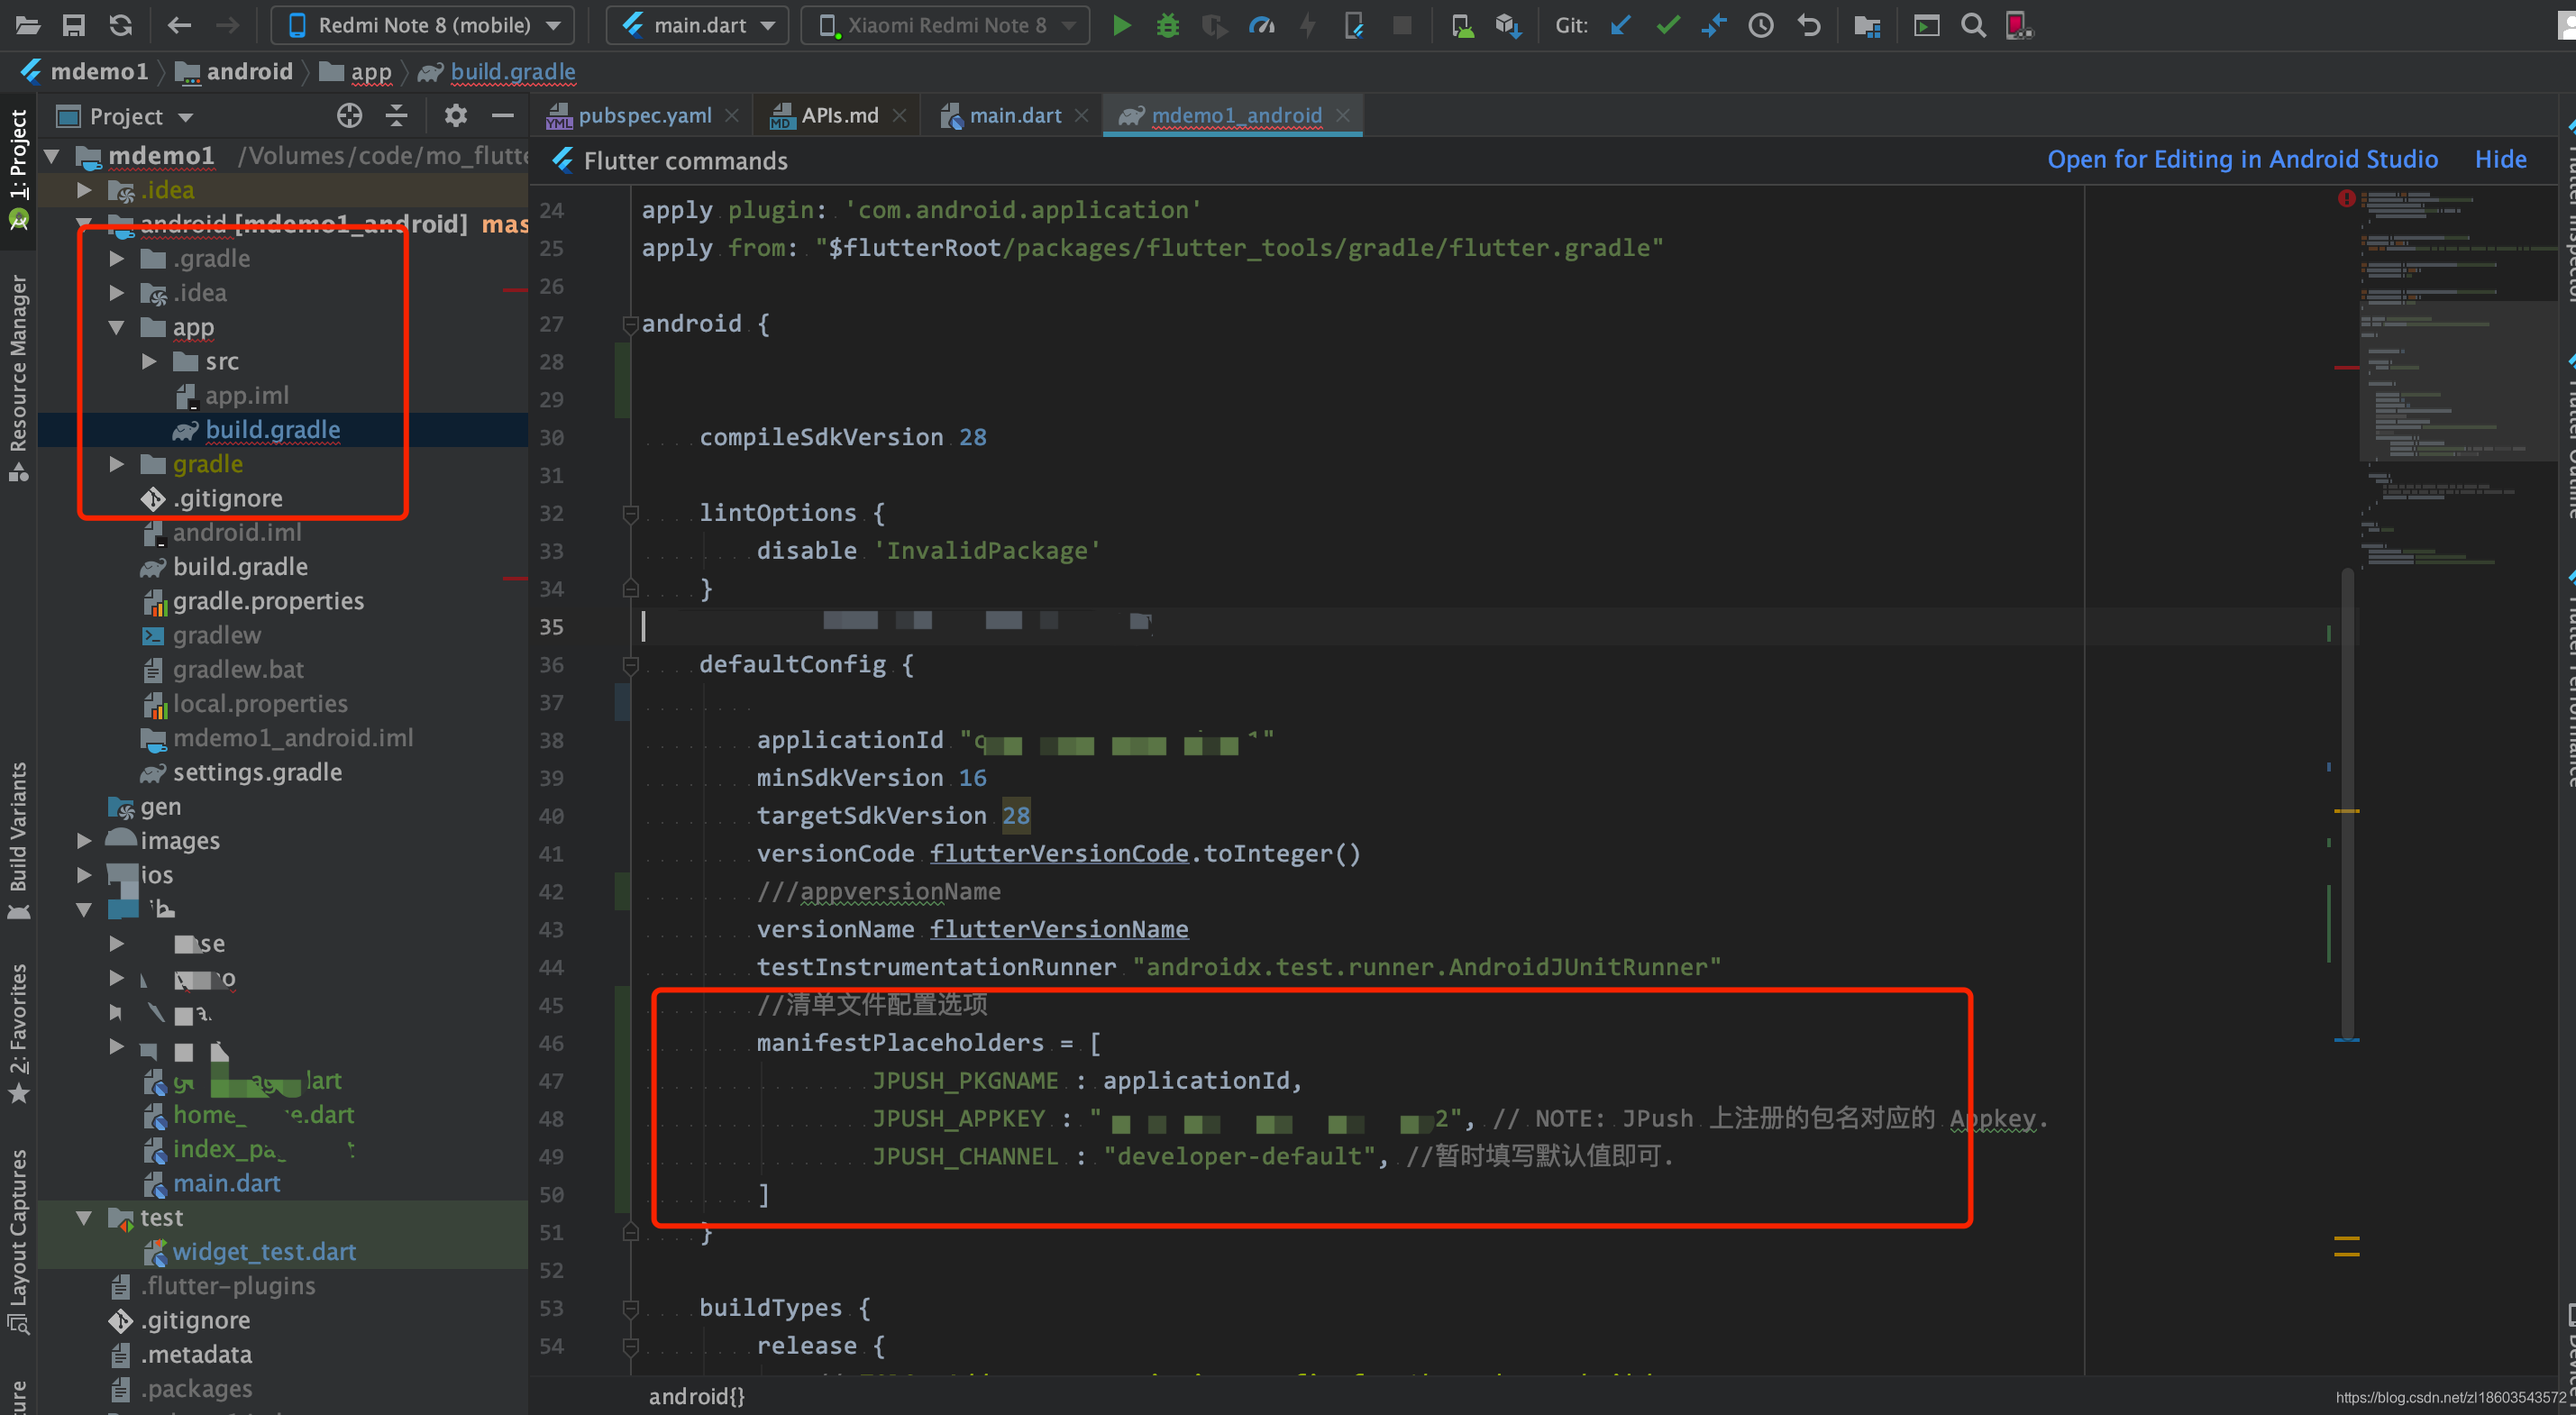
Task: Toggle the Resource Manager side panel
Action: coord(18,365)
